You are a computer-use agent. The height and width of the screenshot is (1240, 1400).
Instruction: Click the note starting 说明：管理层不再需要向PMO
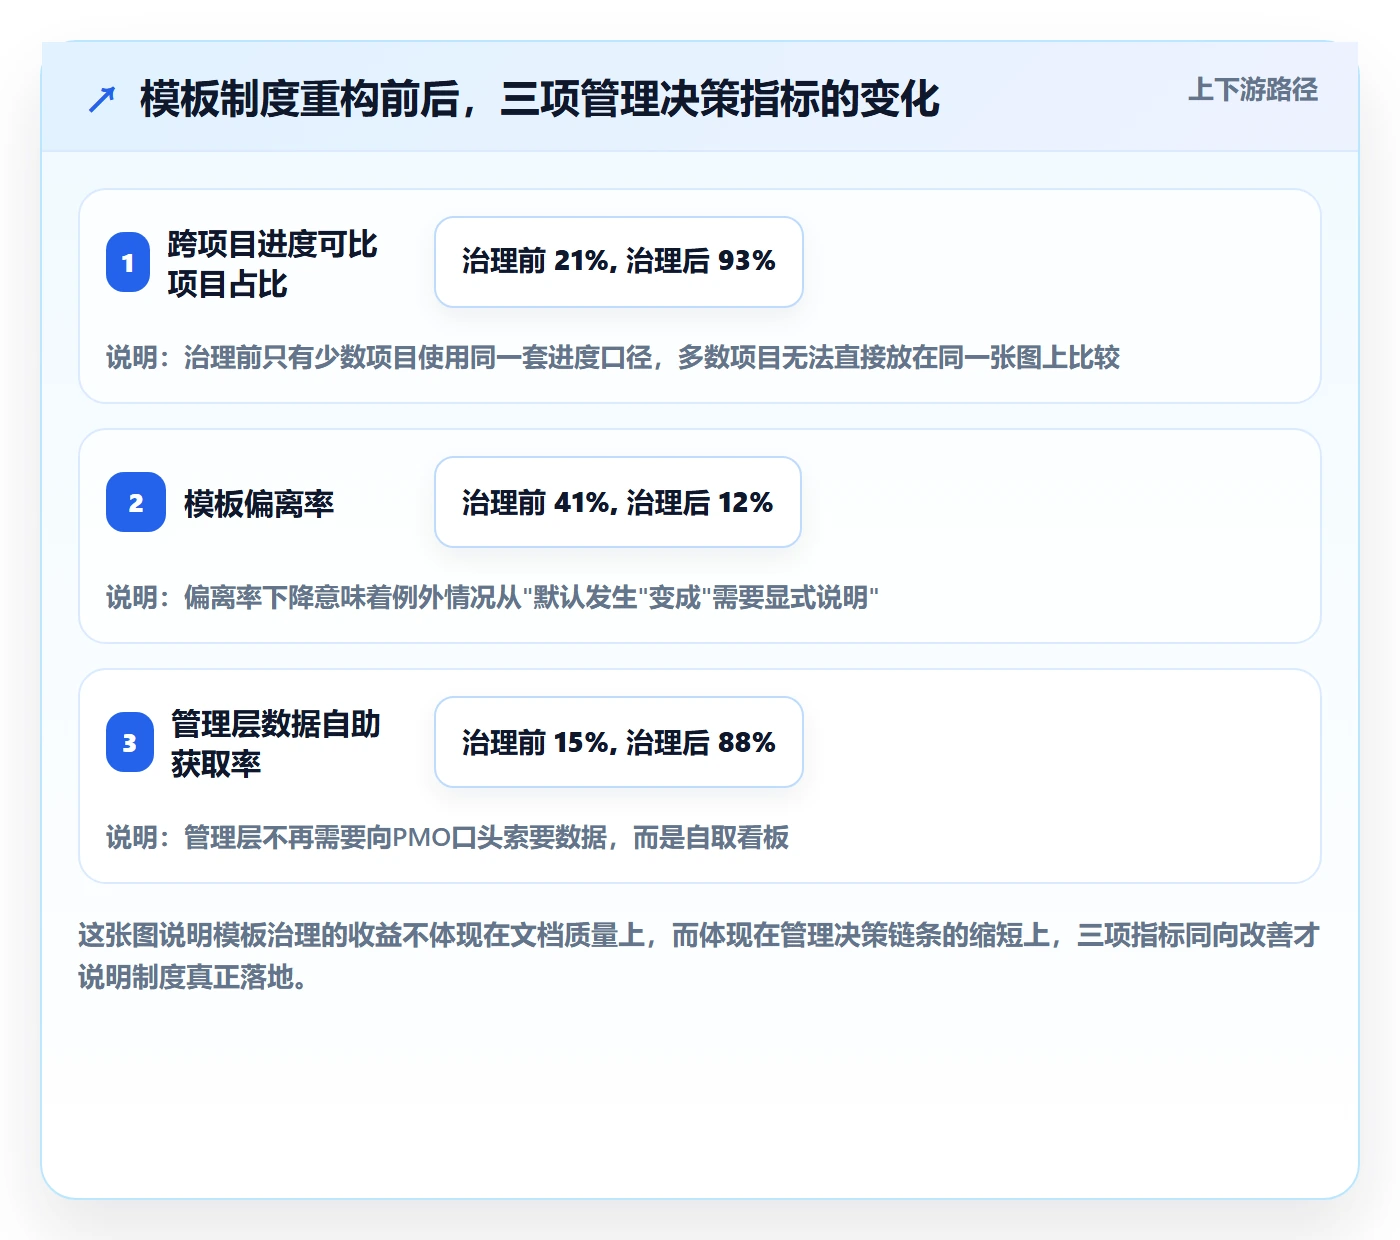click(448, 838)
